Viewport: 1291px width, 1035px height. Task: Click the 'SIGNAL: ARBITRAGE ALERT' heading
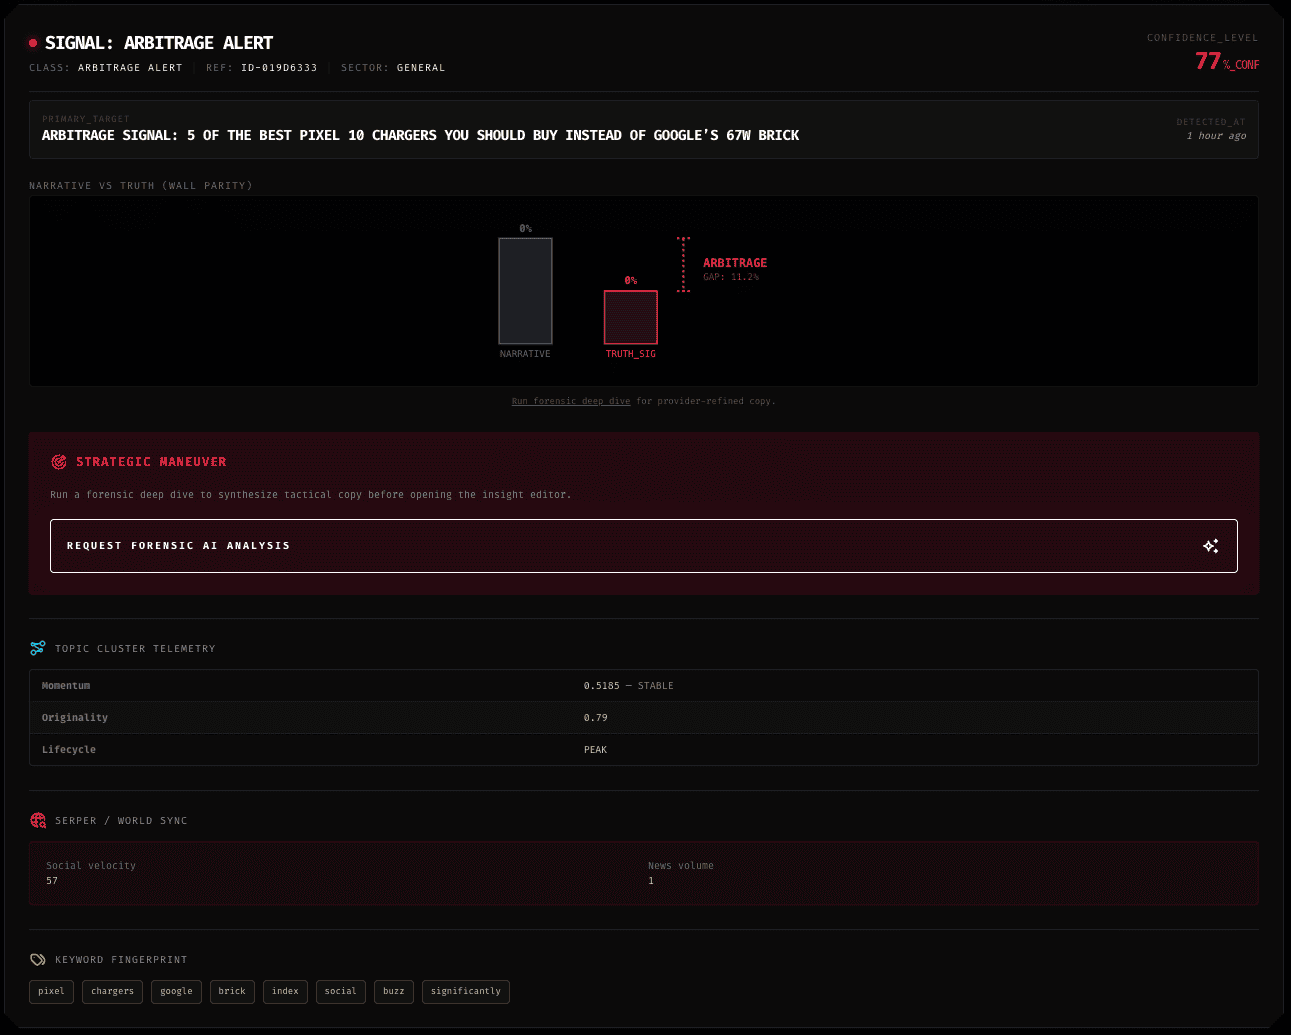click(x=159, y=43)
